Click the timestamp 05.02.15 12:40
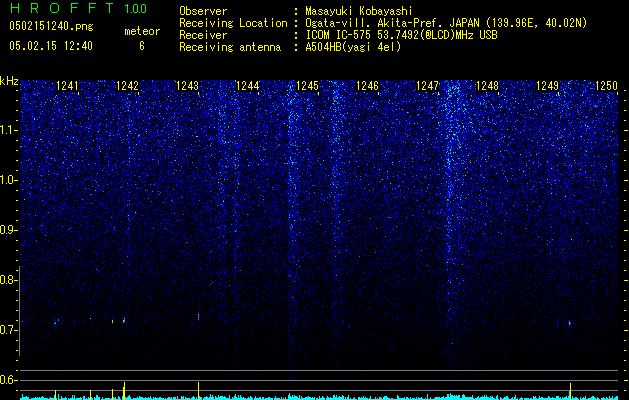This screenshot has height=400, width=629. (51, 46)
